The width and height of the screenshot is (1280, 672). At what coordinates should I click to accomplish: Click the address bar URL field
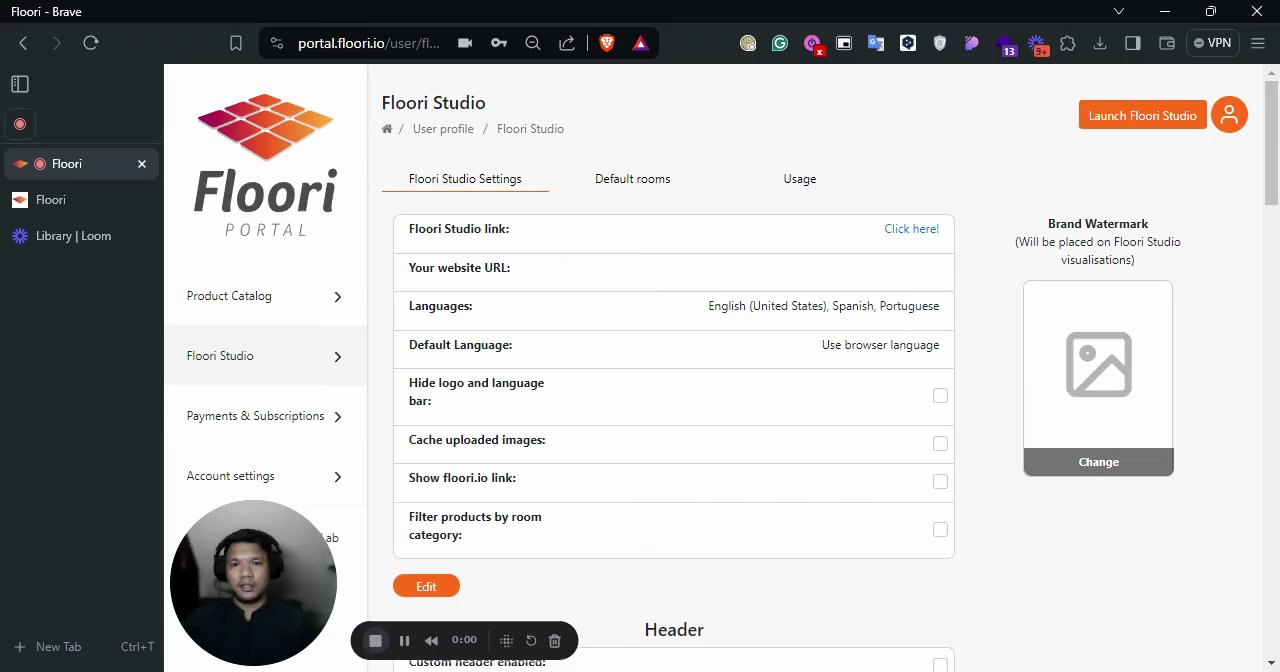[x=369, y=43]
